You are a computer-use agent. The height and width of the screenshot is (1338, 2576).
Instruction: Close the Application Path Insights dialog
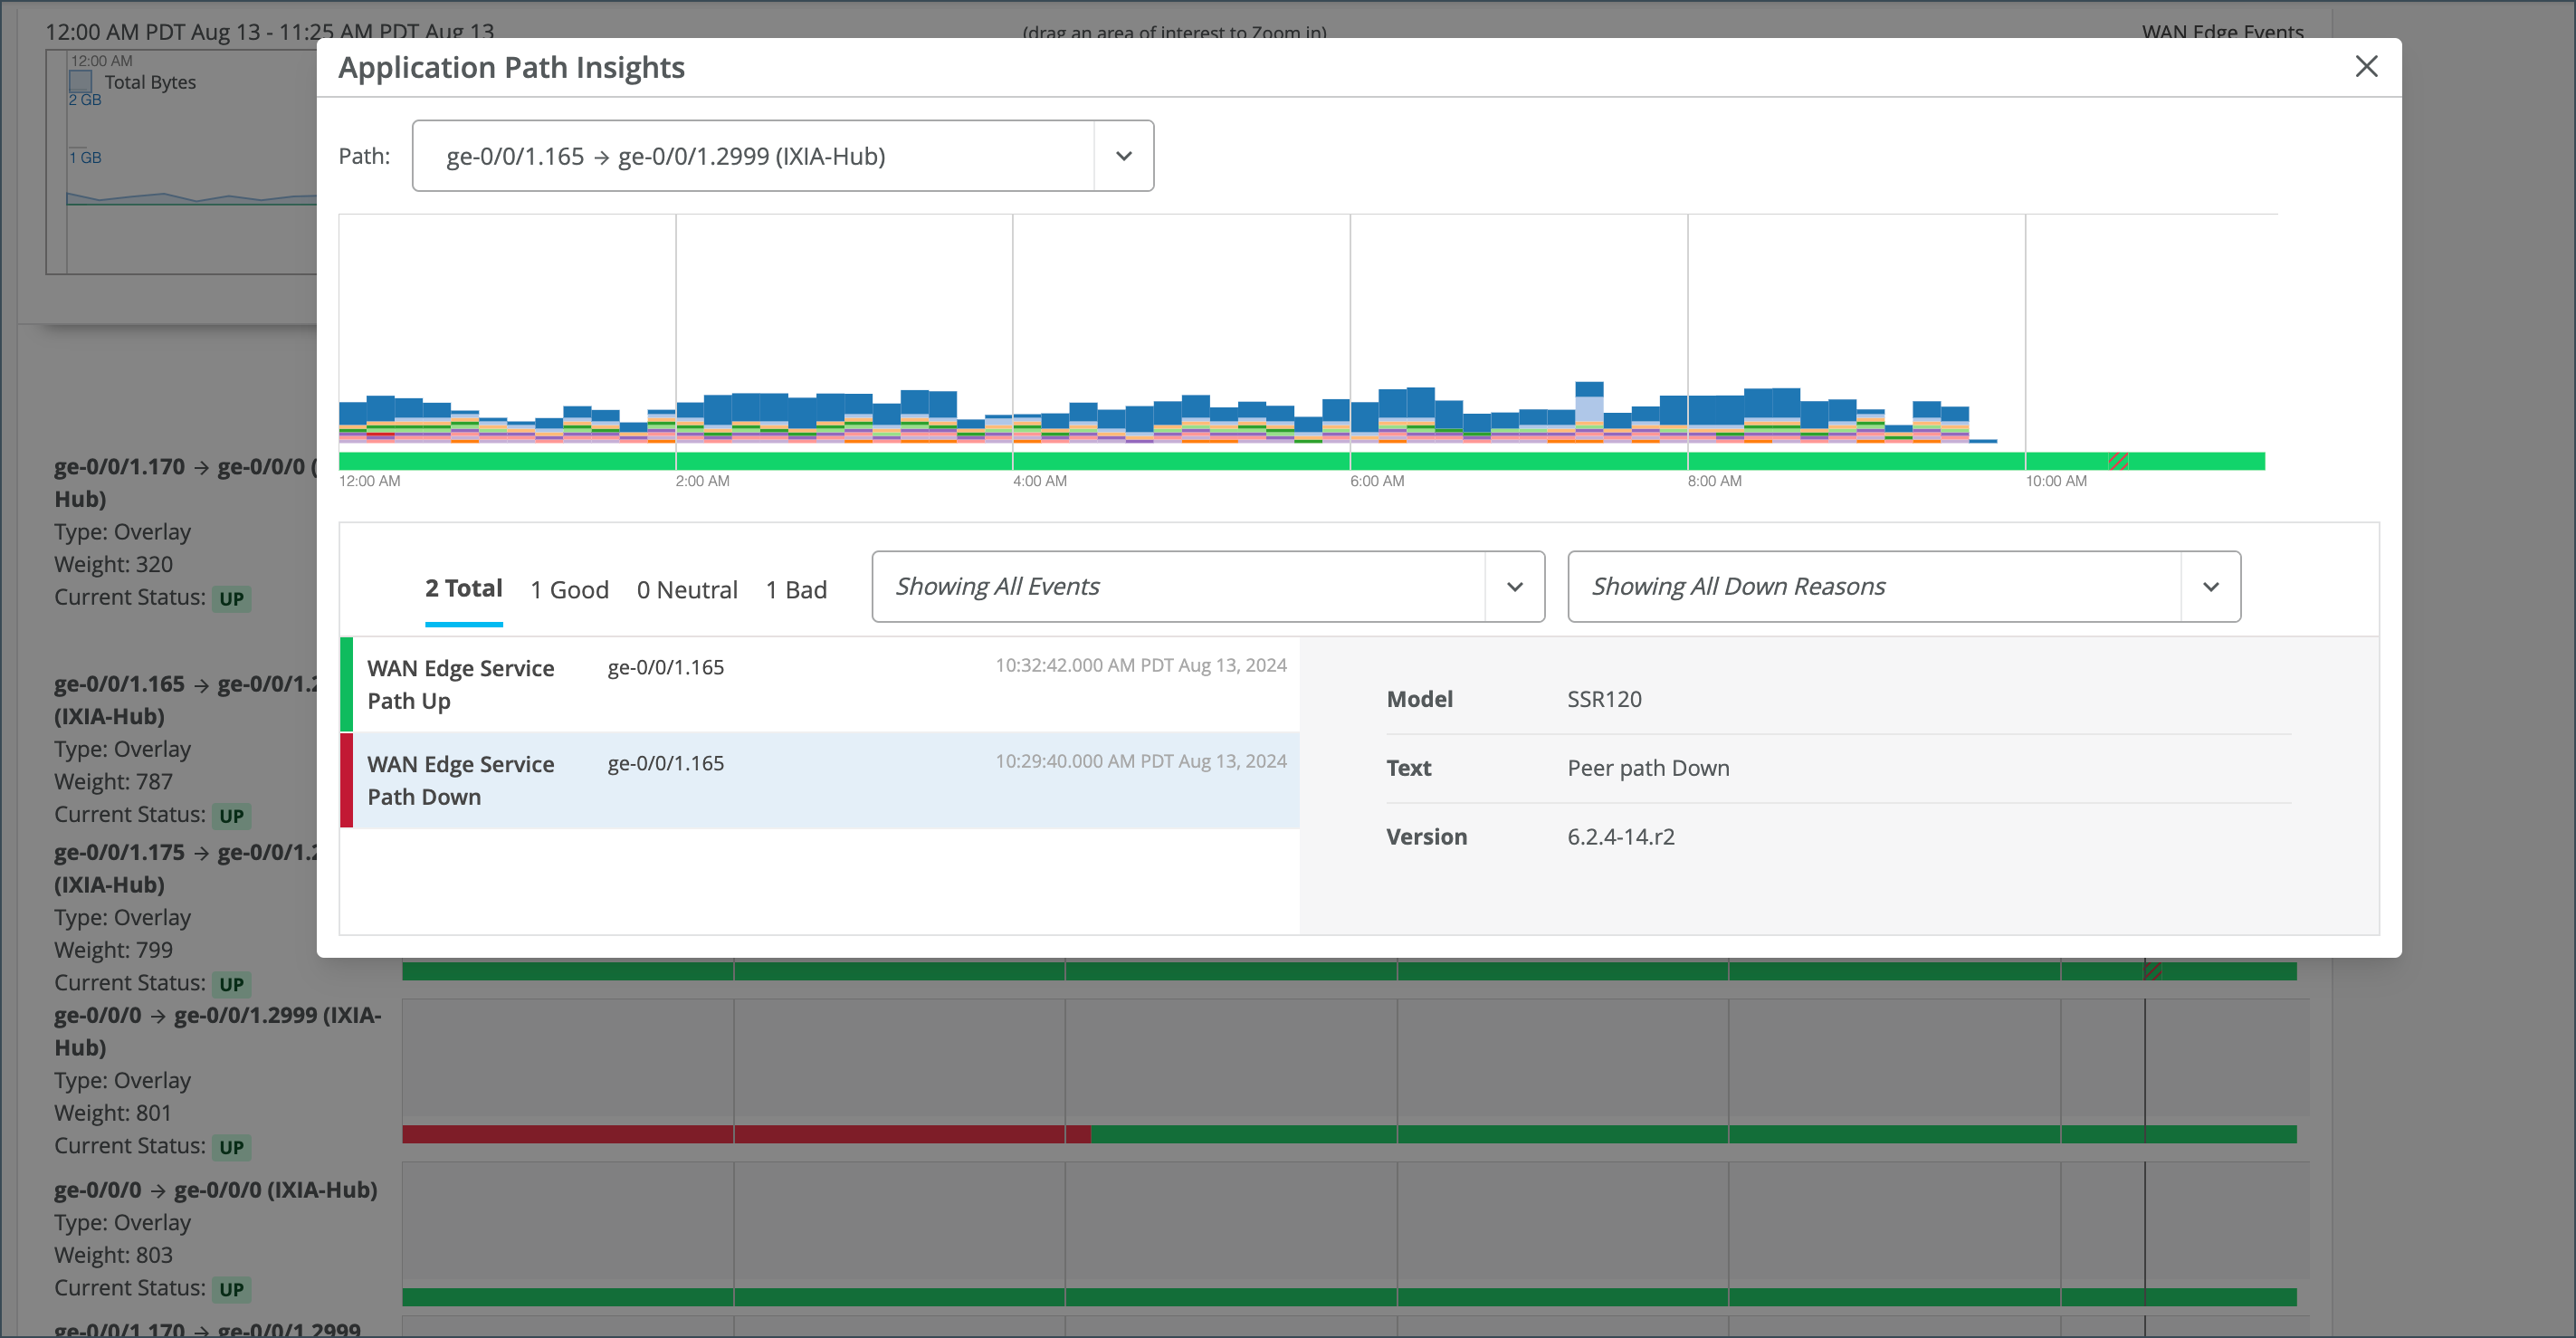pyautogui.click(x=2366, y=67)
